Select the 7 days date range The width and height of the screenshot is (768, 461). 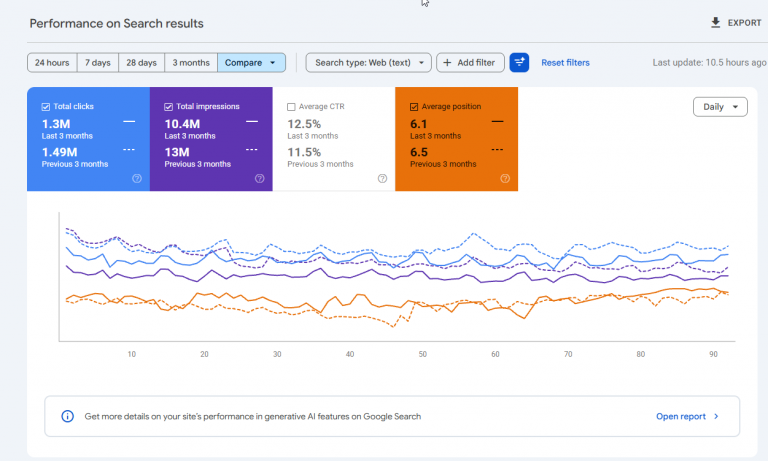pos(97,63)
